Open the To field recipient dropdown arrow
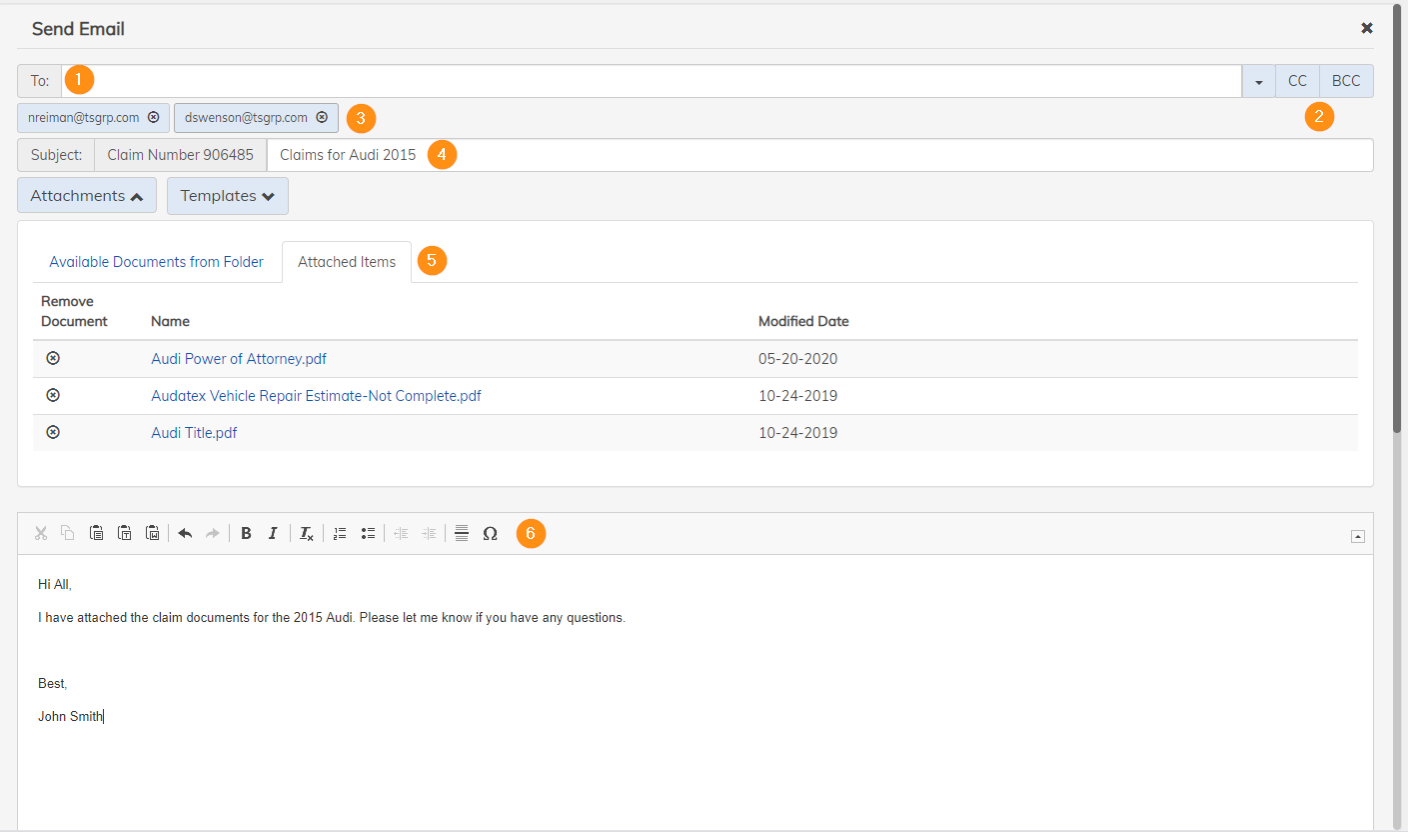This screenshot has width=1408, height=832. (1258, 81)
